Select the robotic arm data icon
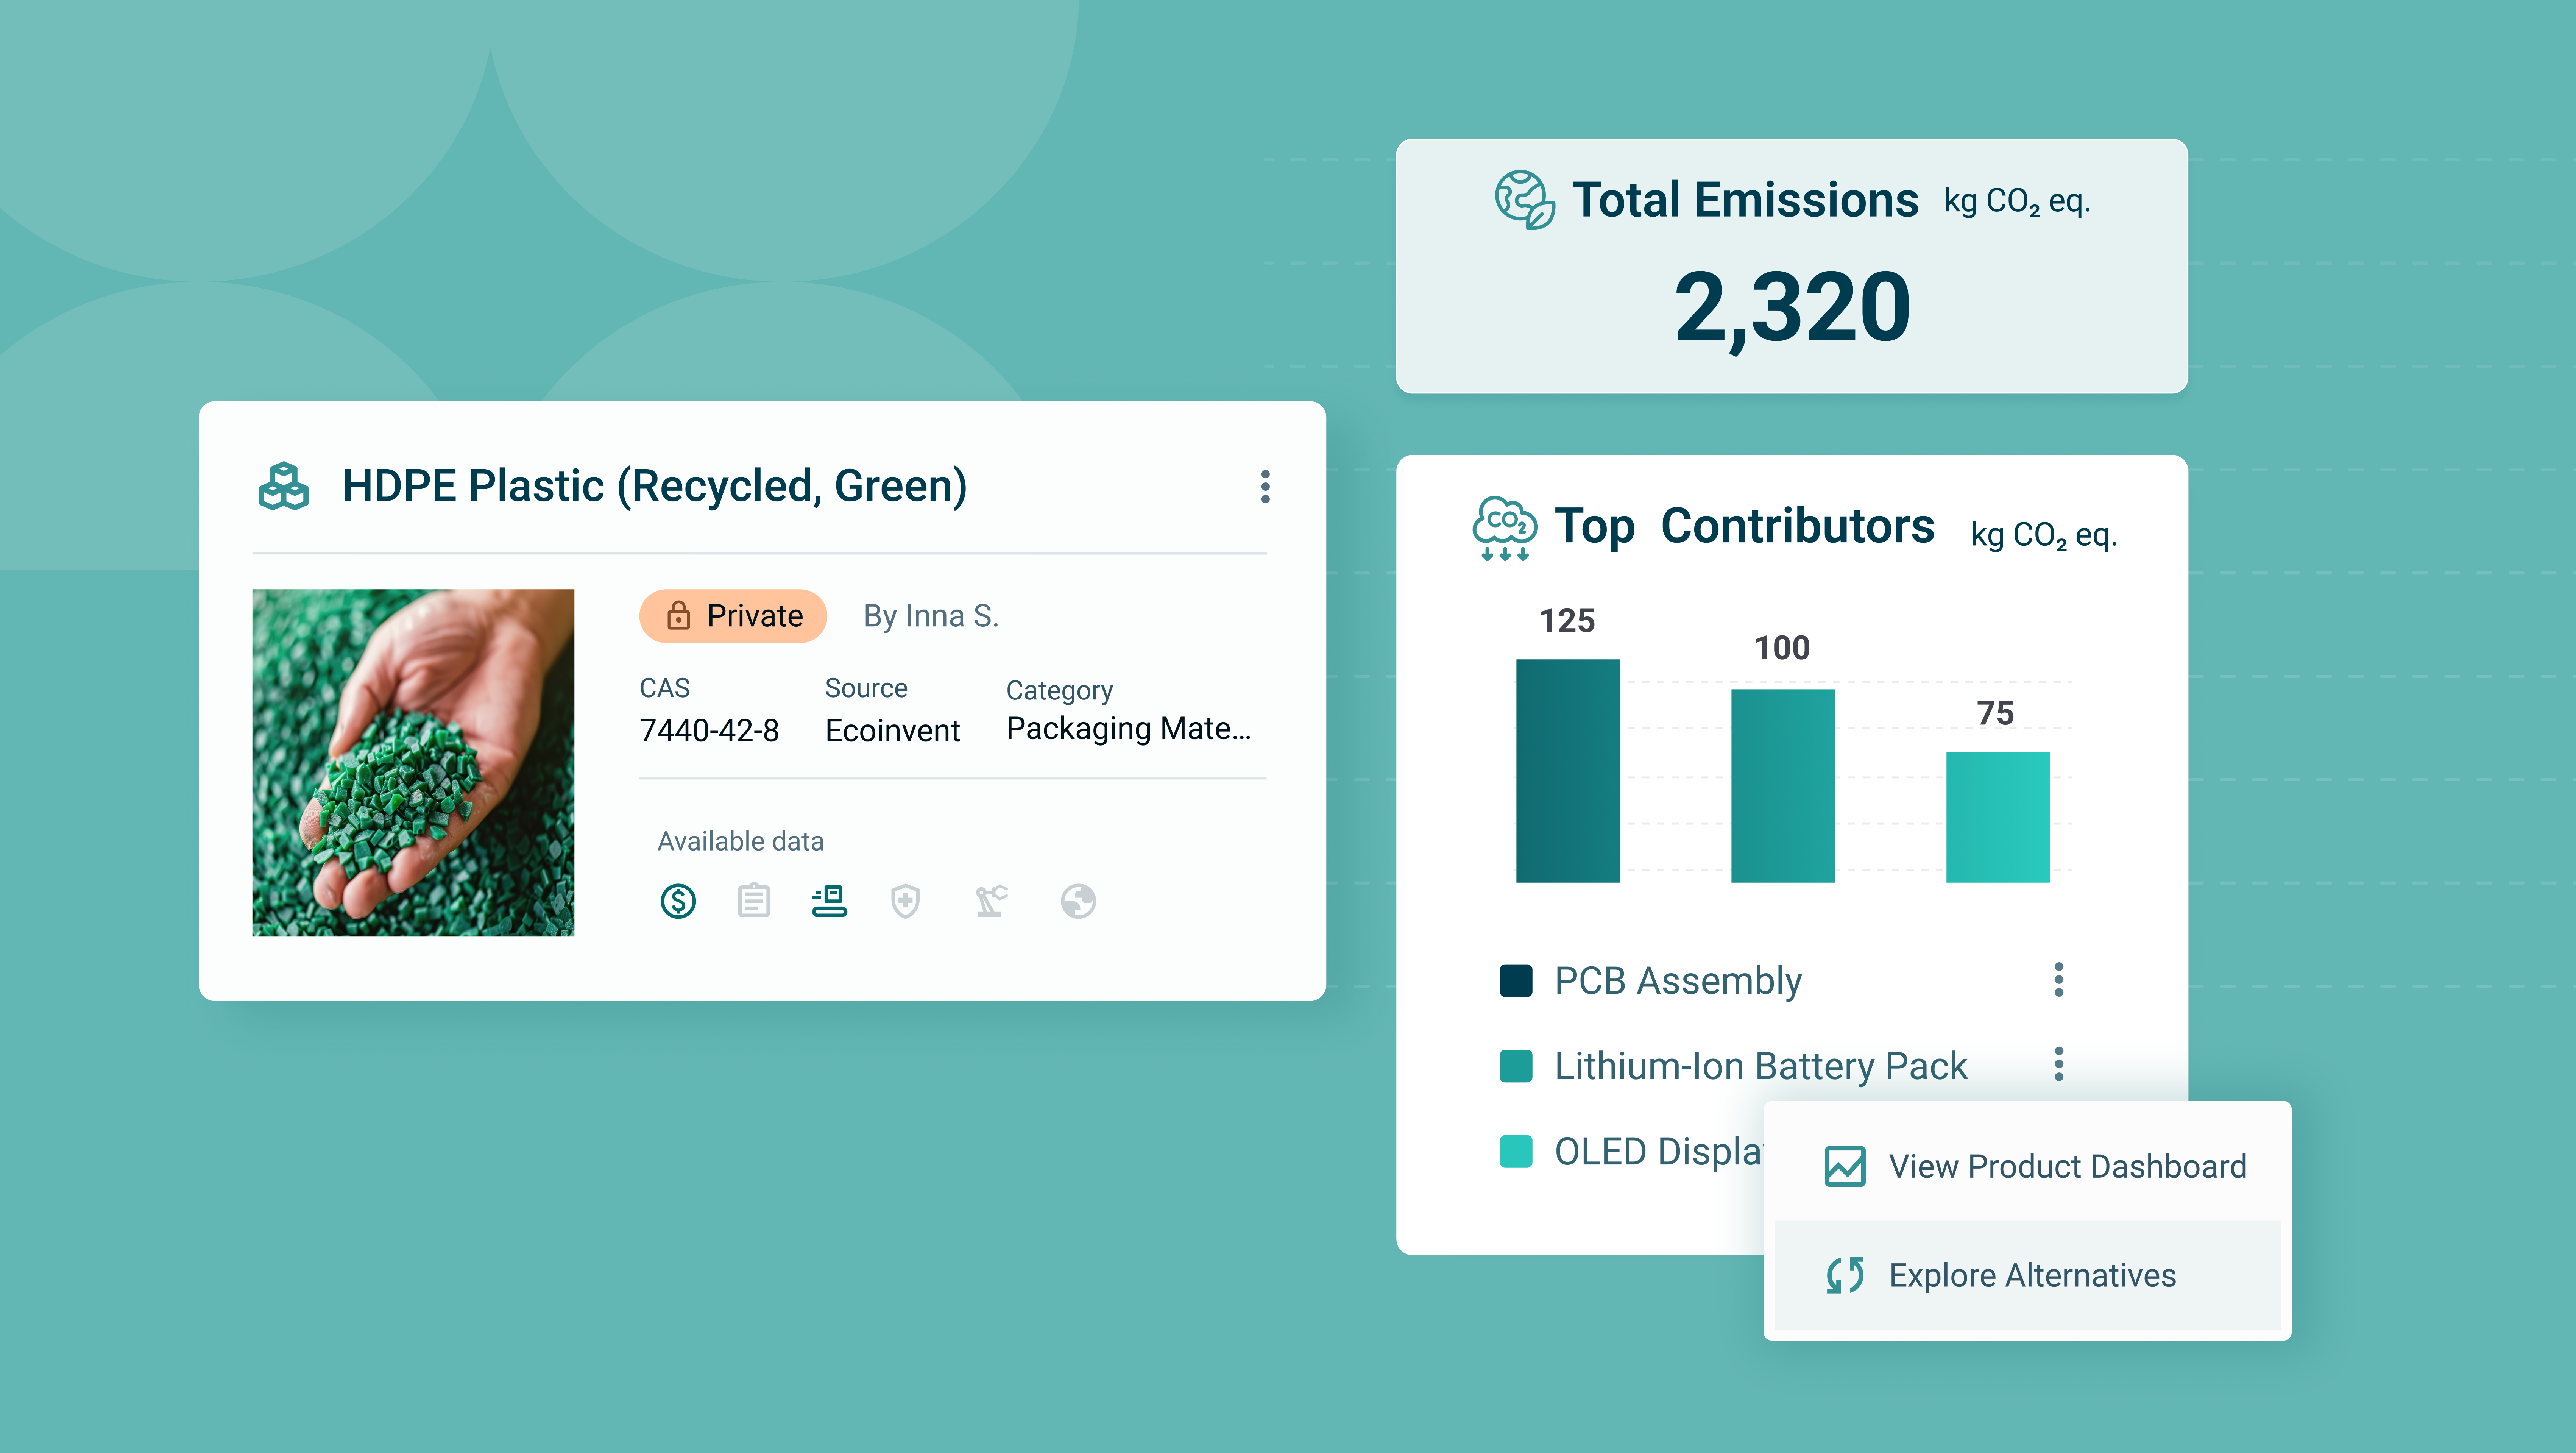Viewport: 2576px width, 1453px height. pyautogui.click(x=991, y=901)
